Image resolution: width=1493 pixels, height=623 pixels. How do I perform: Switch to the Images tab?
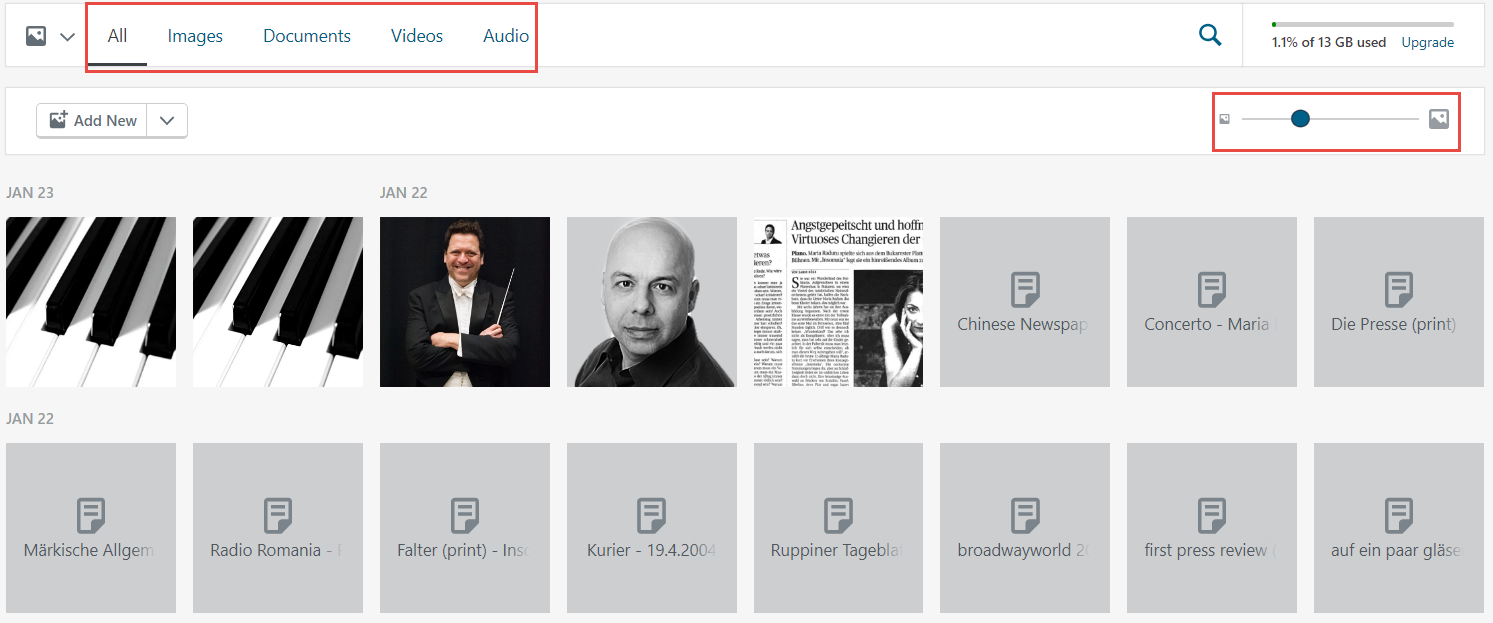point(195,36)
